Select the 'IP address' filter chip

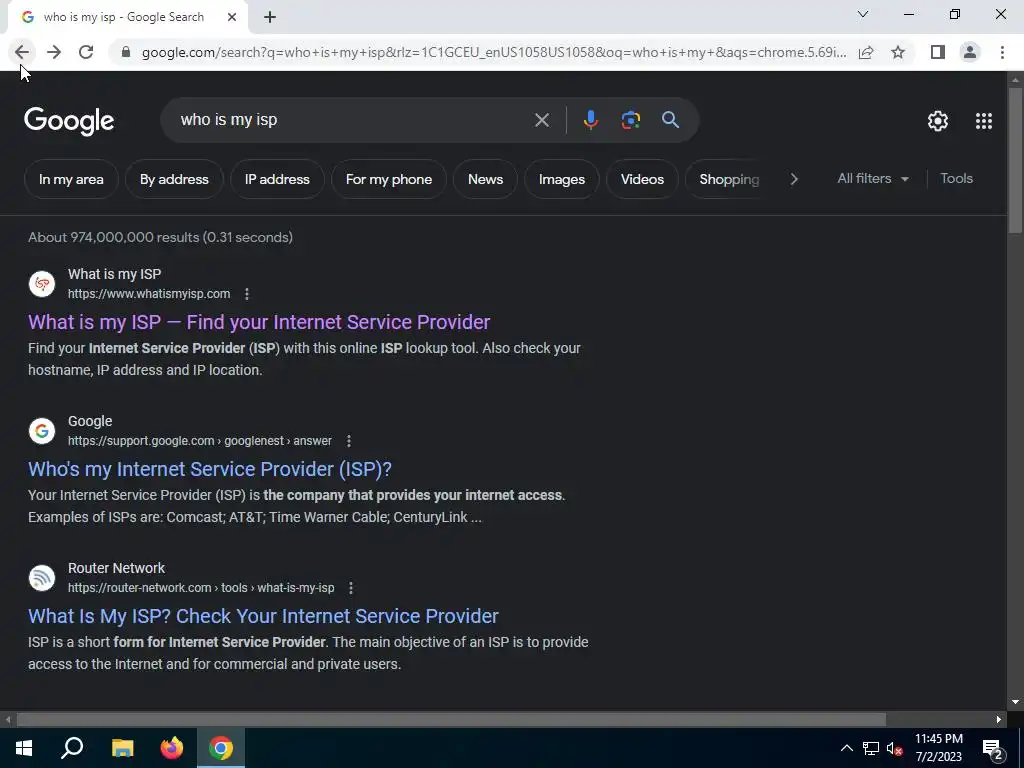277,179
